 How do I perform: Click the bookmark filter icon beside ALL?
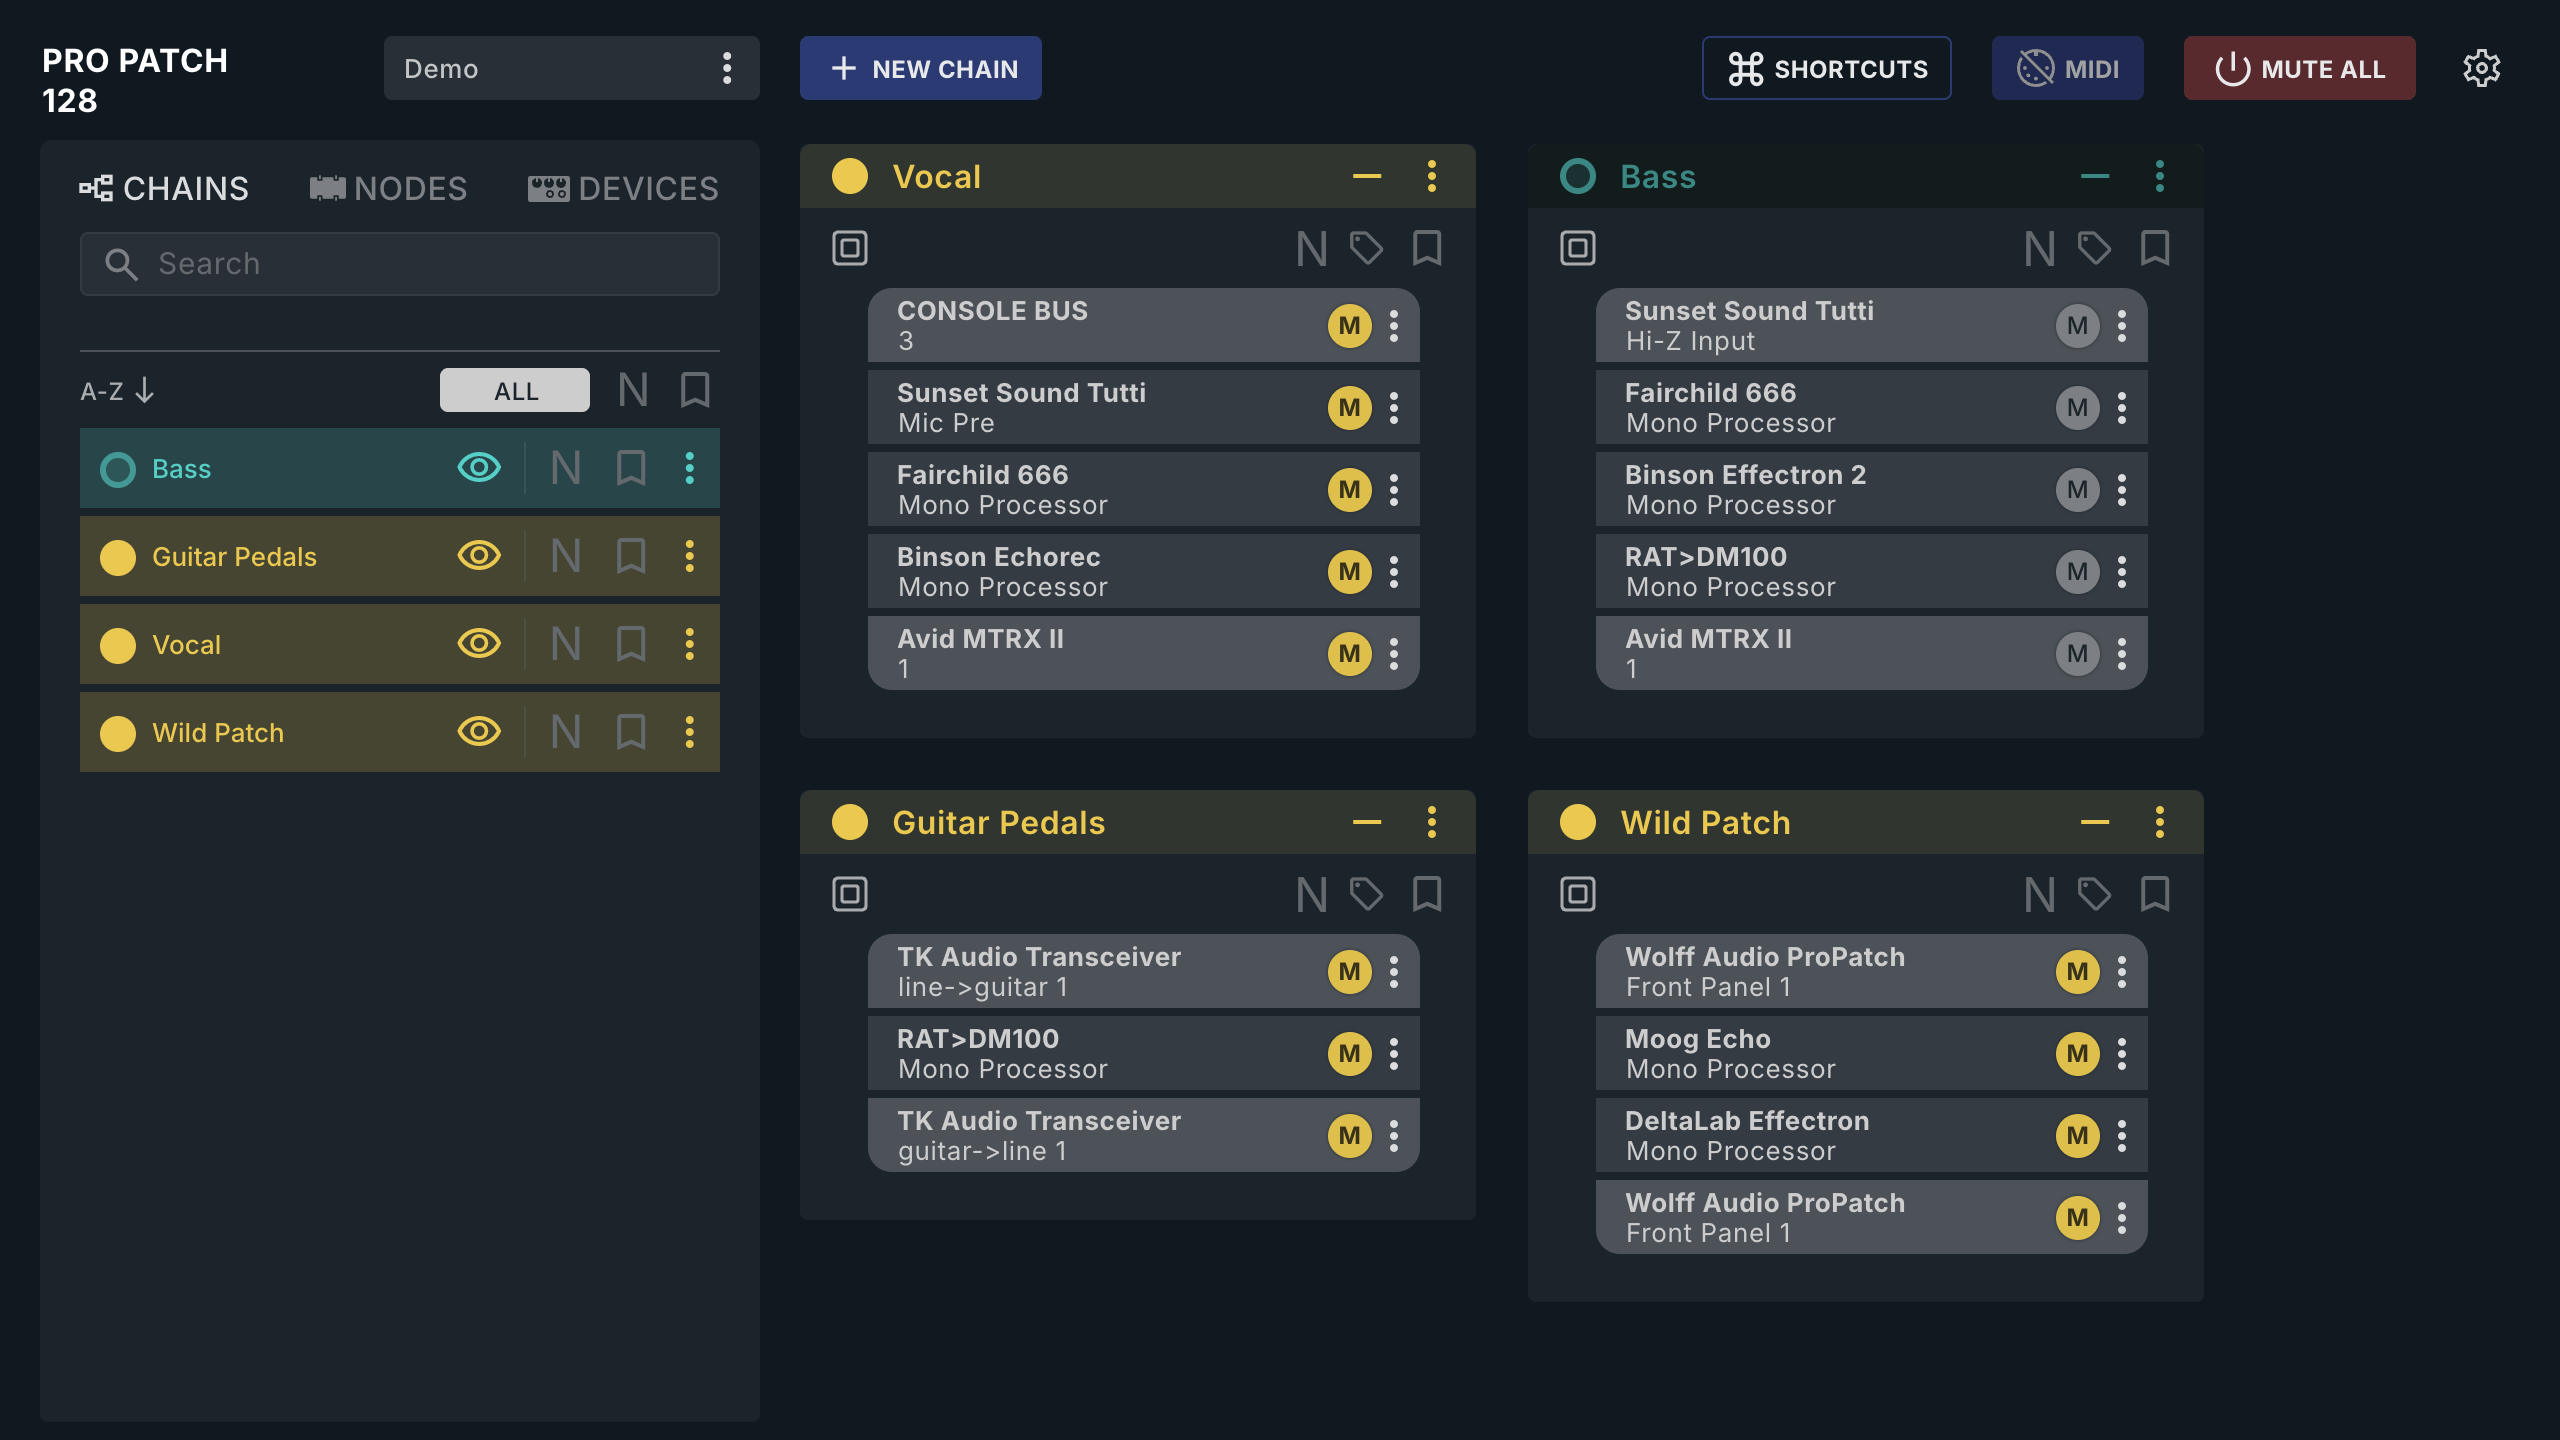click(695, 390)
